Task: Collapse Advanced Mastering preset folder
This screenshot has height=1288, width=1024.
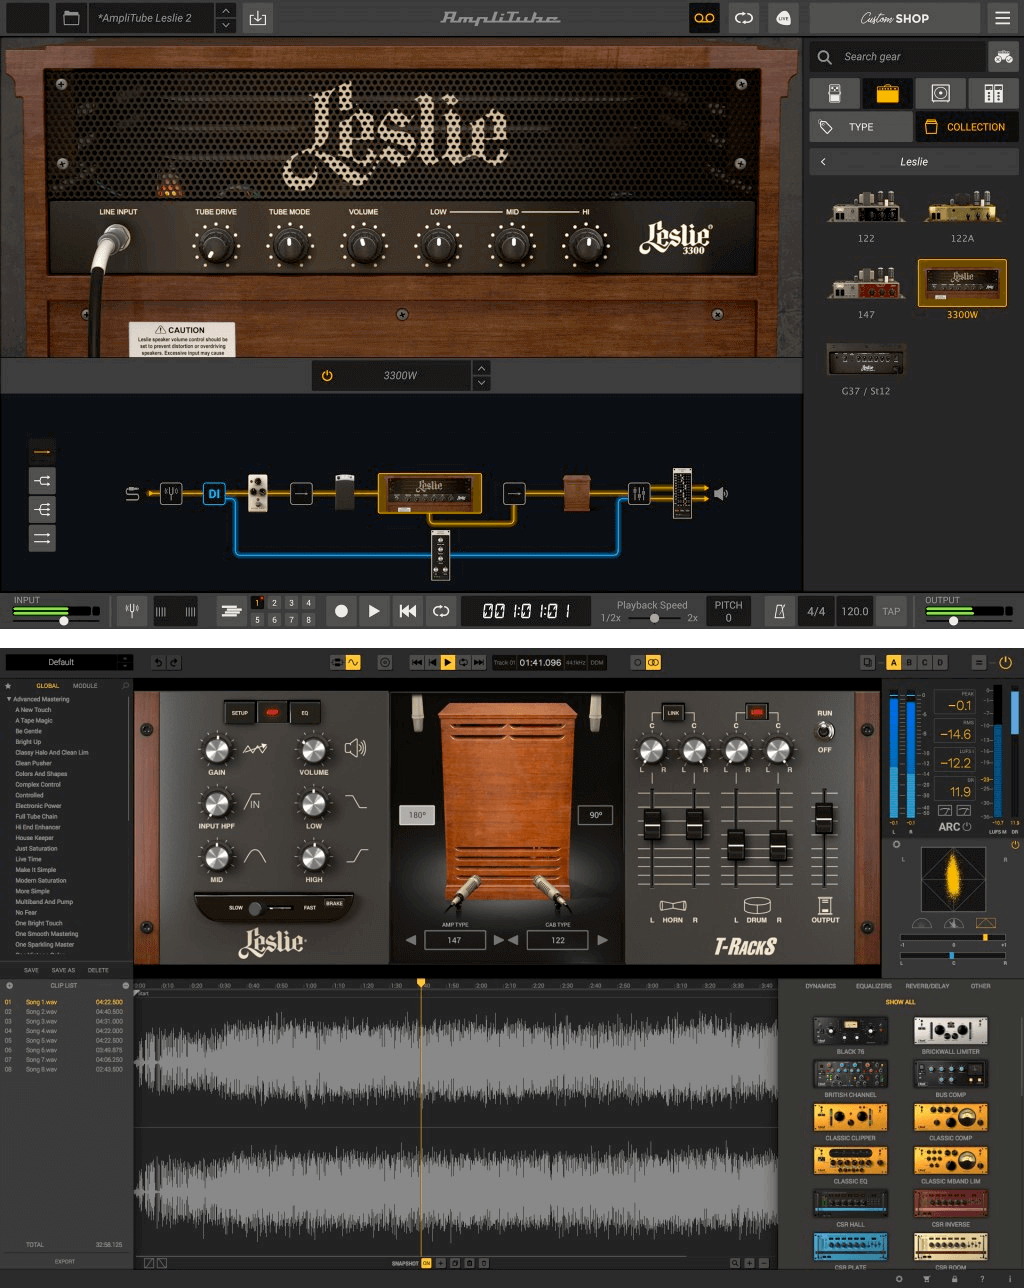Action: (9, 699)
